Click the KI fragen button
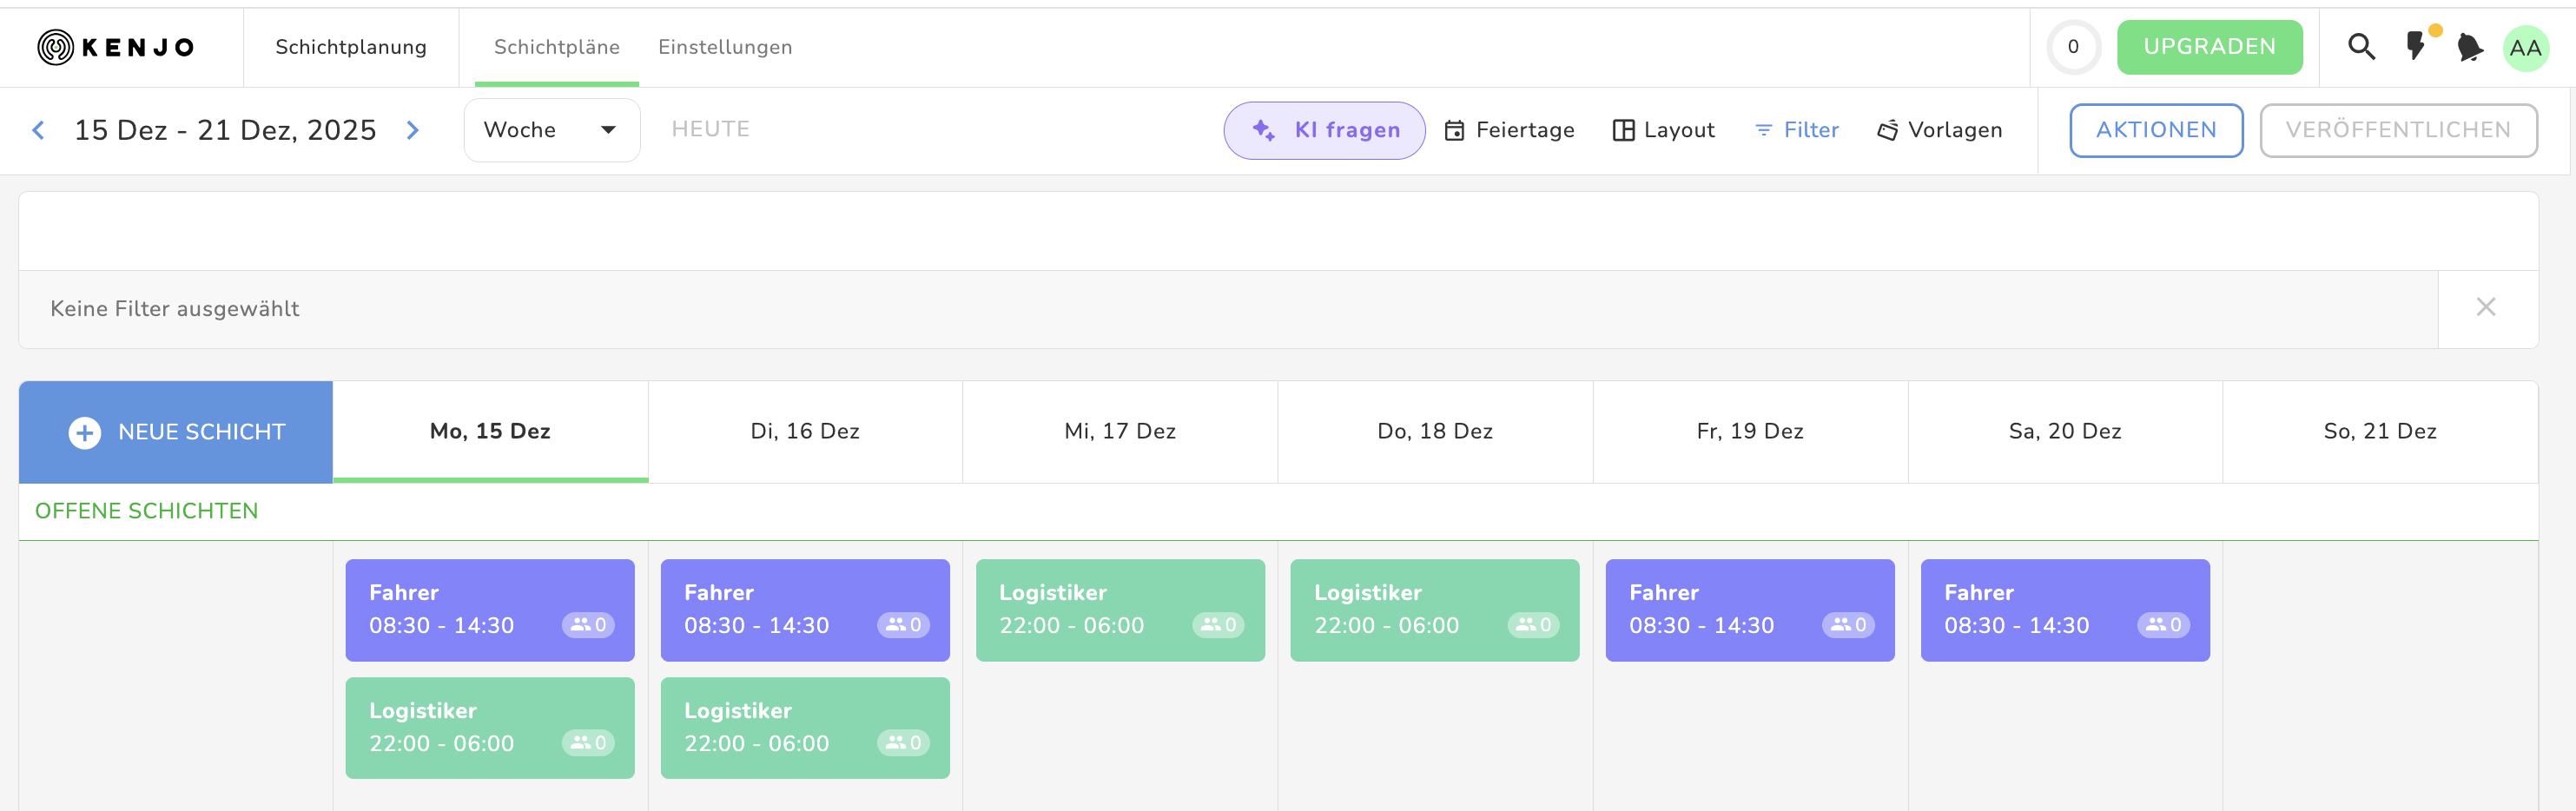 [1324, 130]
